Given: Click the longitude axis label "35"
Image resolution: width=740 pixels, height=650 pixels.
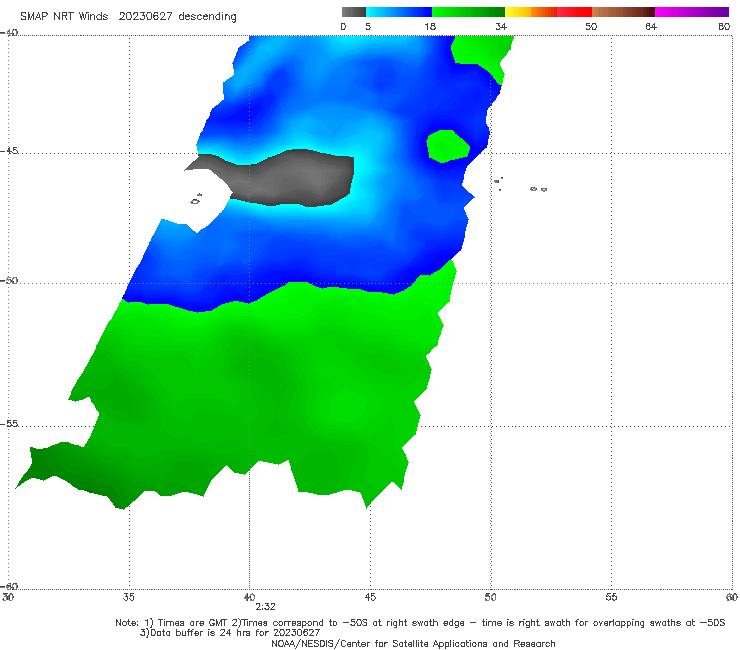Looking at the screenshot, I should point(128,597).
